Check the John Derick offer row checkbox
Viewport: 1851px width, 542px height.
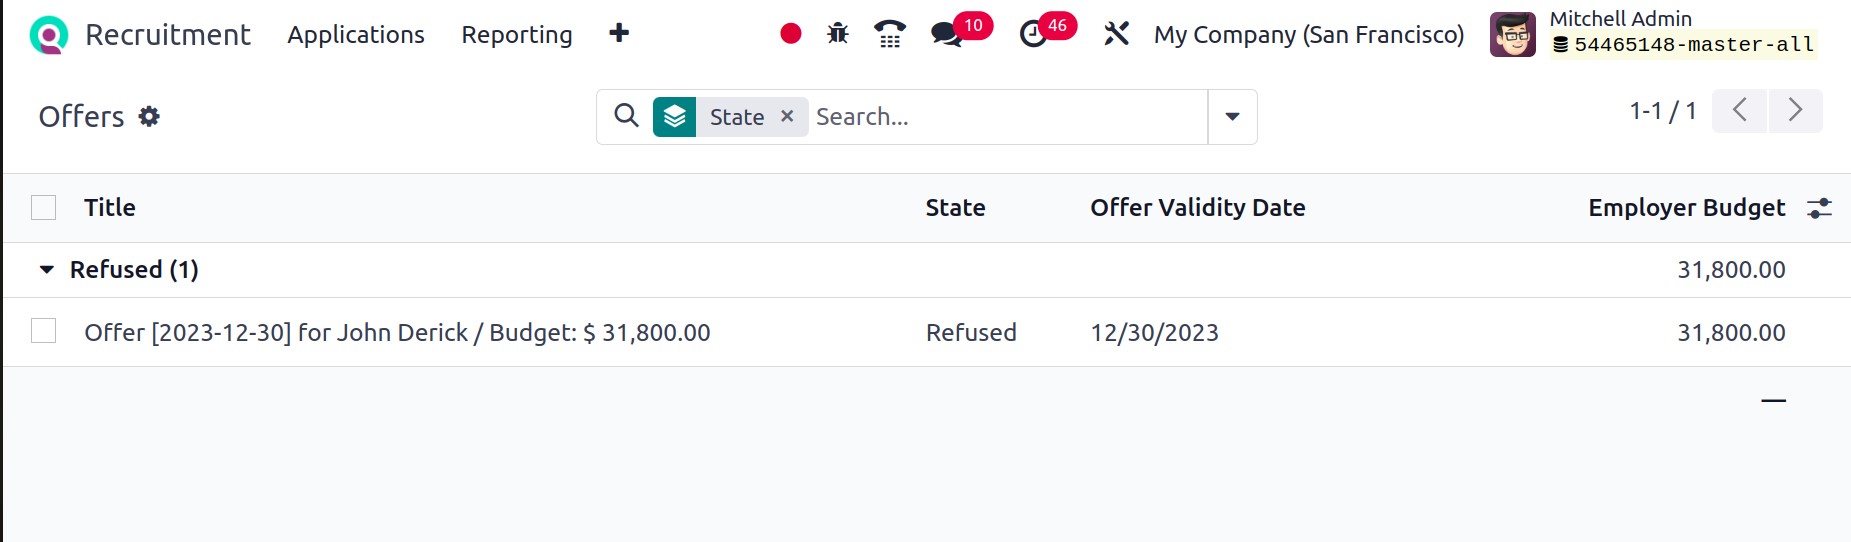click(44, 331)
